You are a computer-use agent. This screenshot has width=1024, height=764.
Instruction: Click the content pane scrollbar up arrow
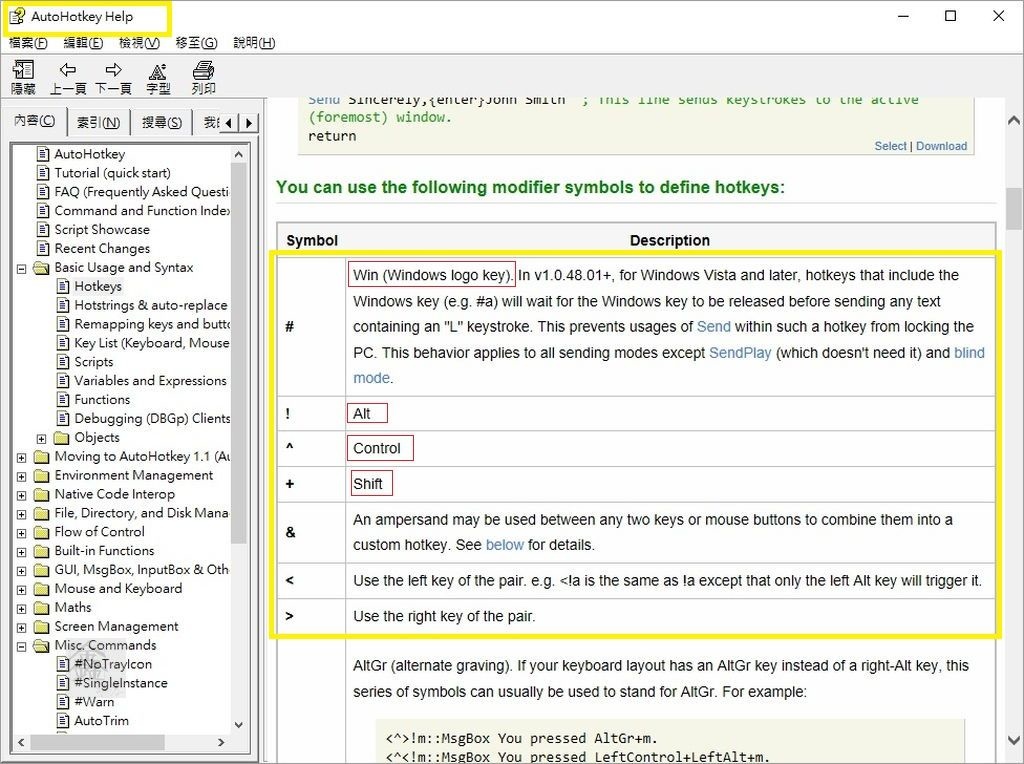[1014, 120]
